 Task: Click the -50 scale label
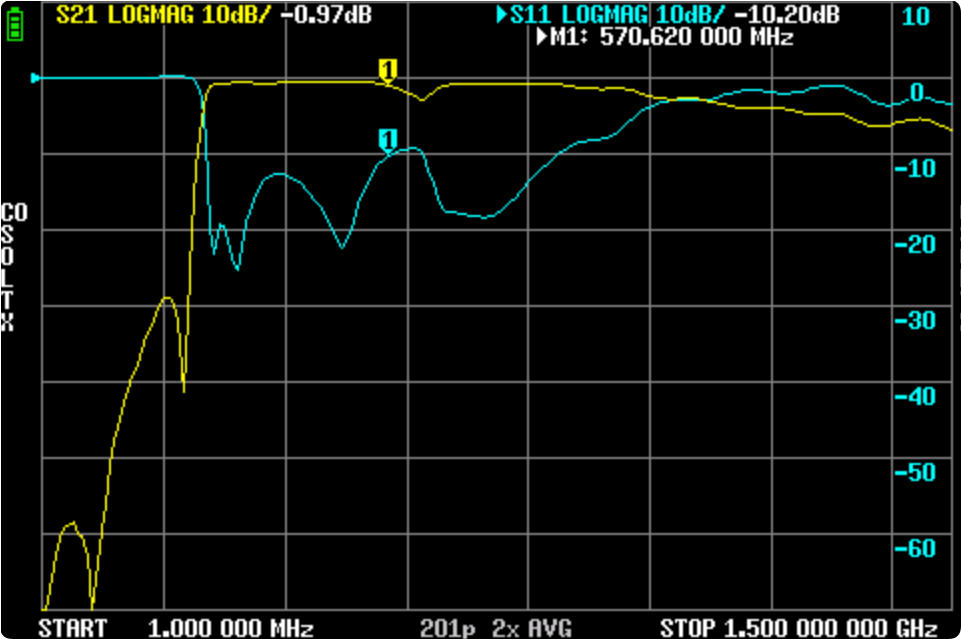tap(915, 472)
